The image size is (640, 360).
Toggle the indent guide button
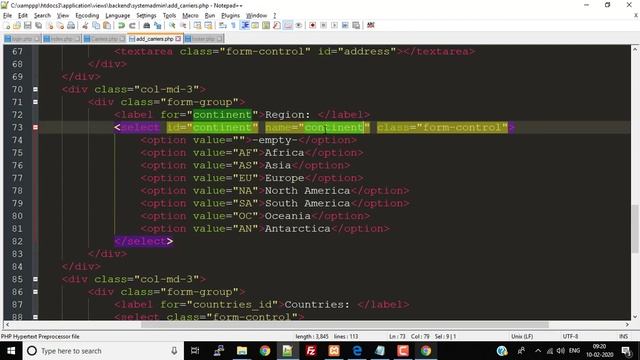pyautogui.click(x=245, y=25)
